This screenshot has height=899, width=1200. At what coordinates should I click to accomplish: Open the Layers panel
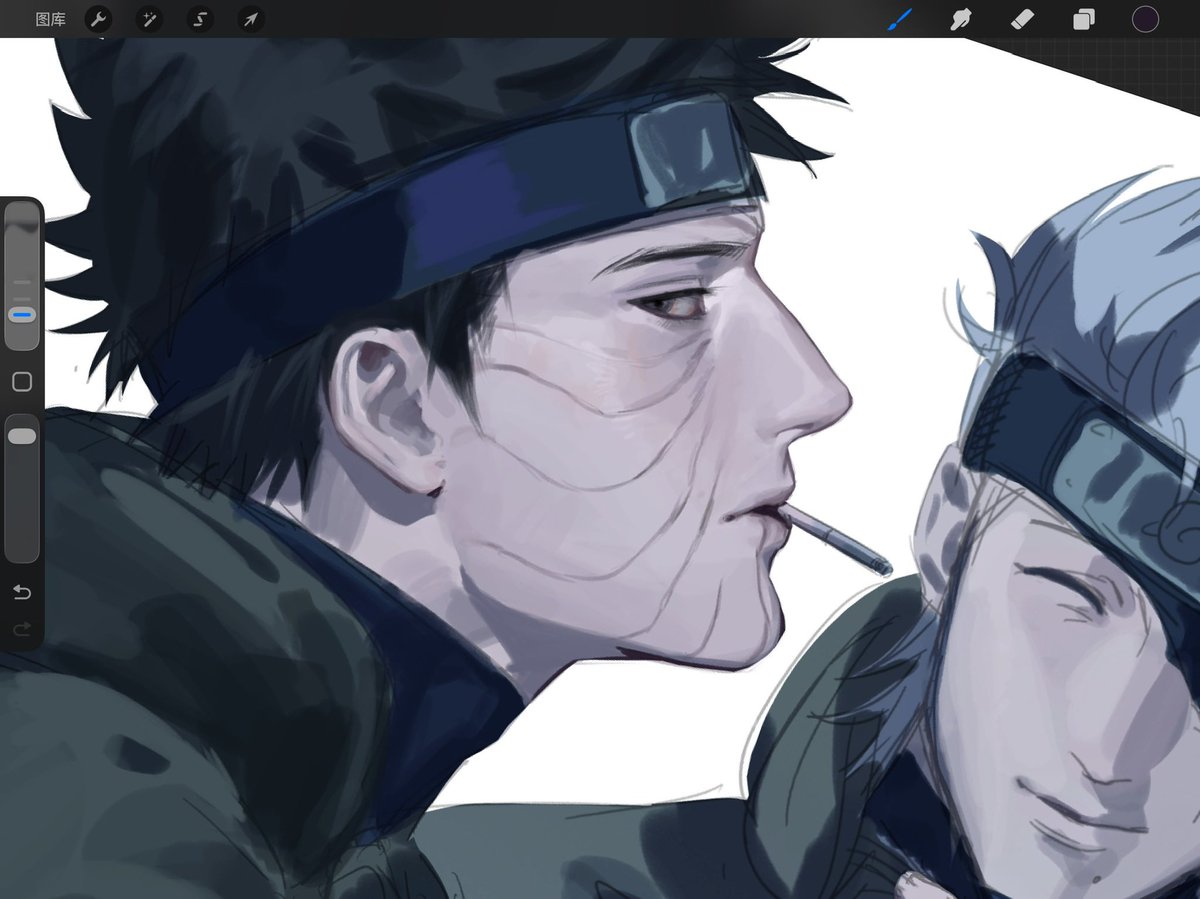[x=1084, y=19]
